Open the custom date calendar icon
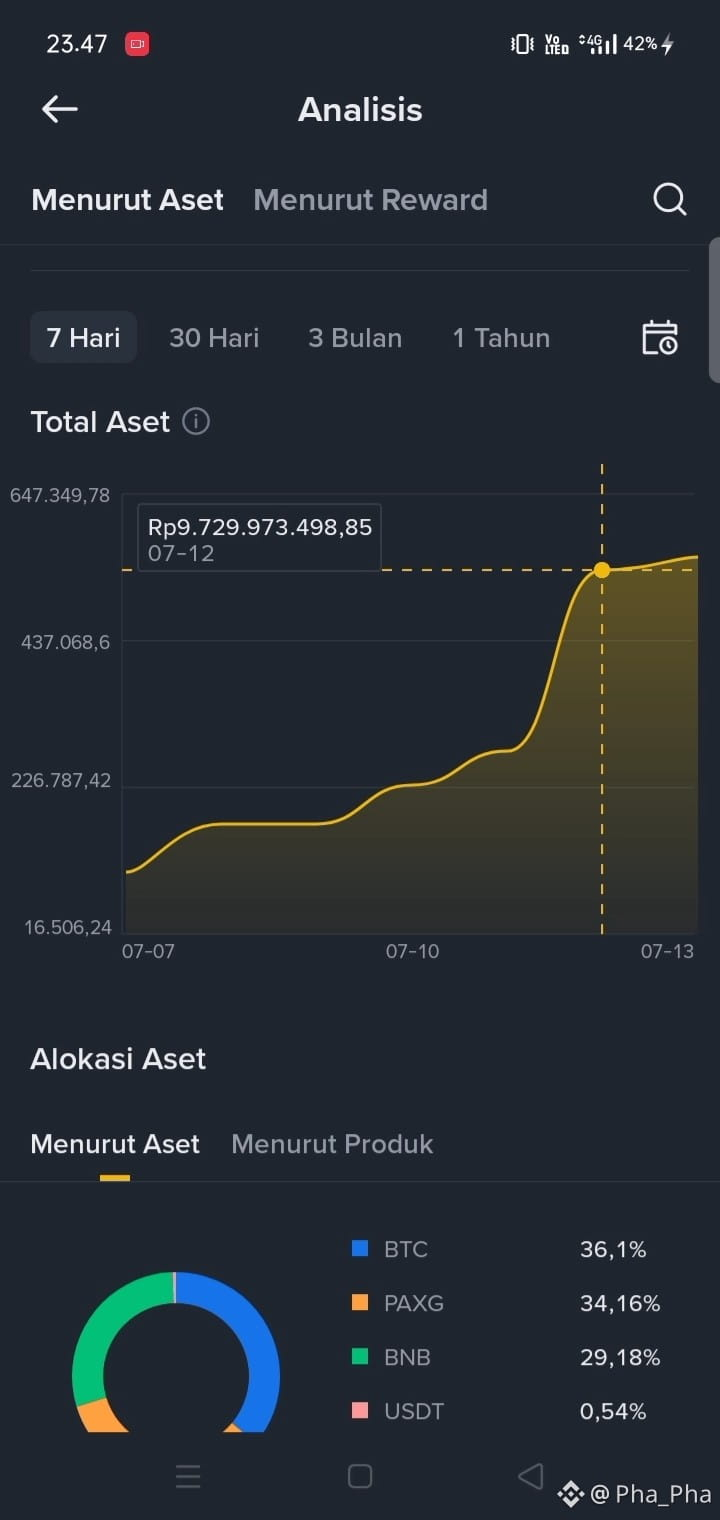This screenshot has height=1520, width=720. coord(660,338)
